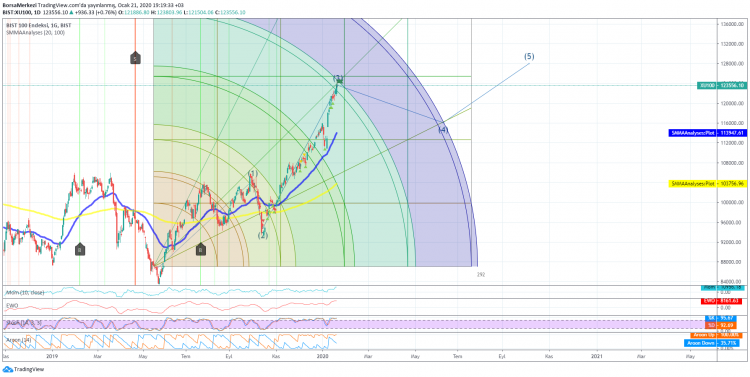This screenshot has width=750, height=377.
Task: Select the open value O:121886.80
Action: click(135, 12)
